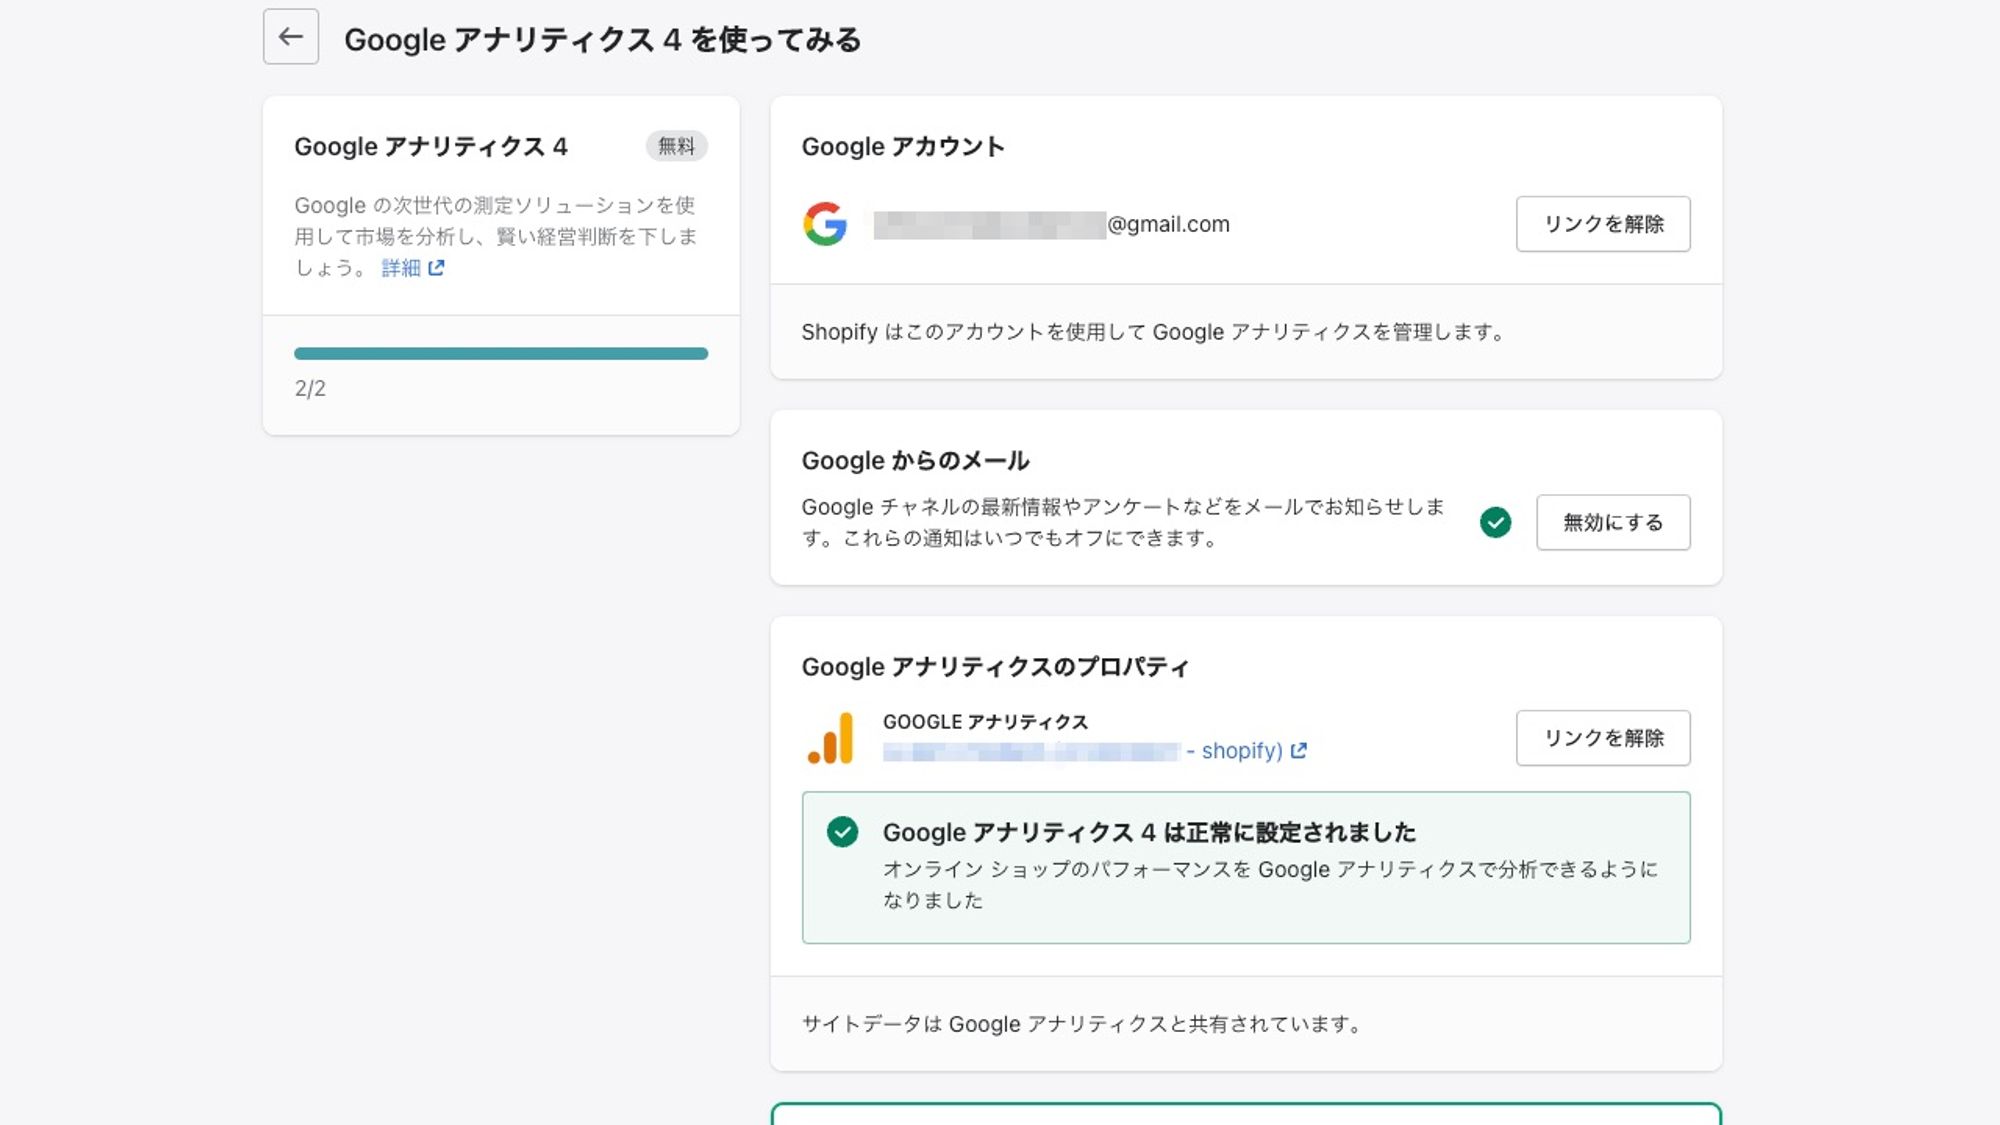
Task: Click the teal setup progress bar
Action: [x=501, y=353]
